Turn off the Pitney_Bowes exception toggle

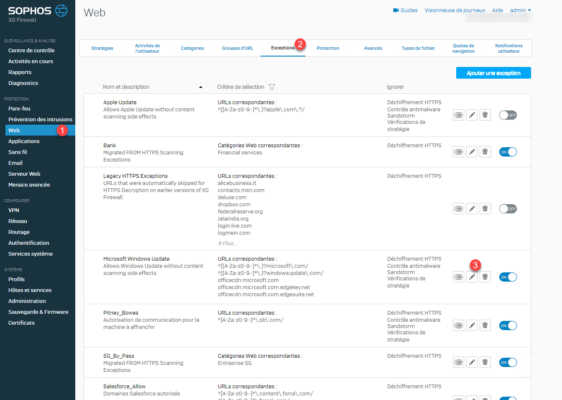[x=508, y=325]
